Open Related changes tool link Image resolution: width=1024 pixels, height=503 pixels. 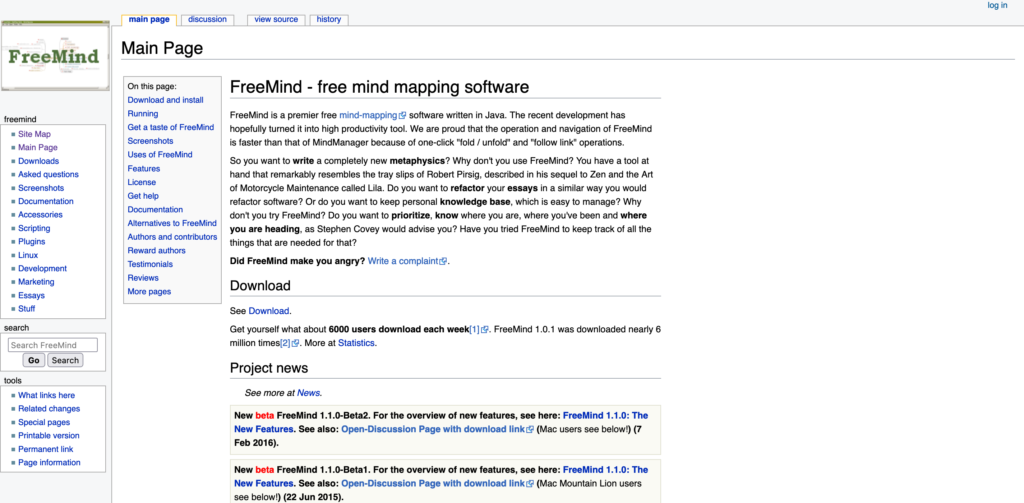click(x=49, y=409)
